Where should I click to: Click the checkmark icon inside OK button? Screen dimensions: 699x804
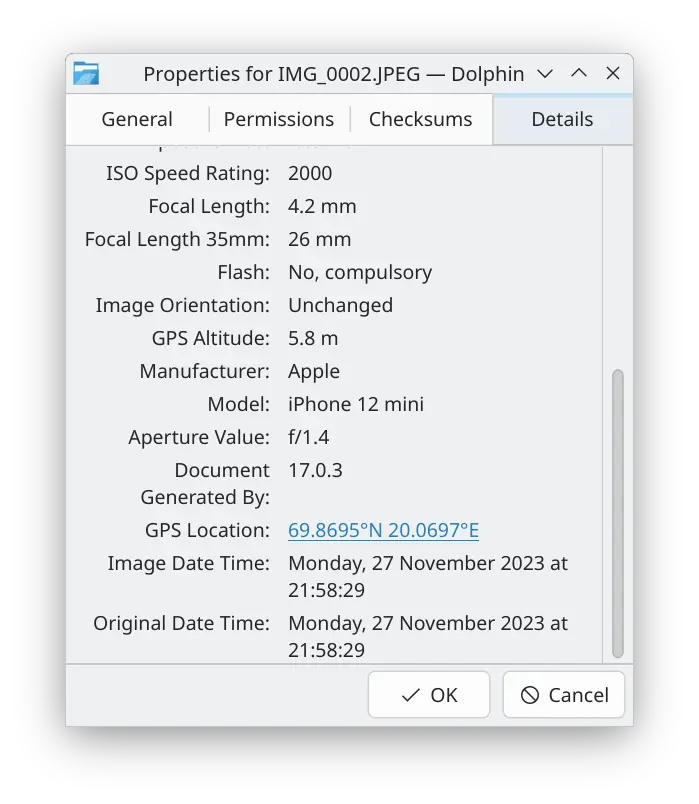coord(409,694)
